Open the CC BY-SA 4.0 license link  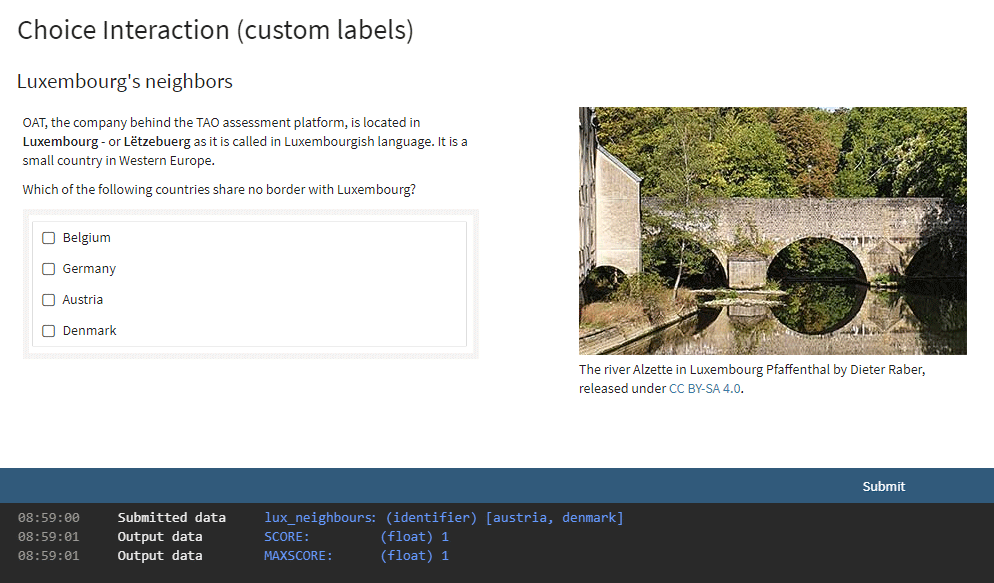coord(705,389)
